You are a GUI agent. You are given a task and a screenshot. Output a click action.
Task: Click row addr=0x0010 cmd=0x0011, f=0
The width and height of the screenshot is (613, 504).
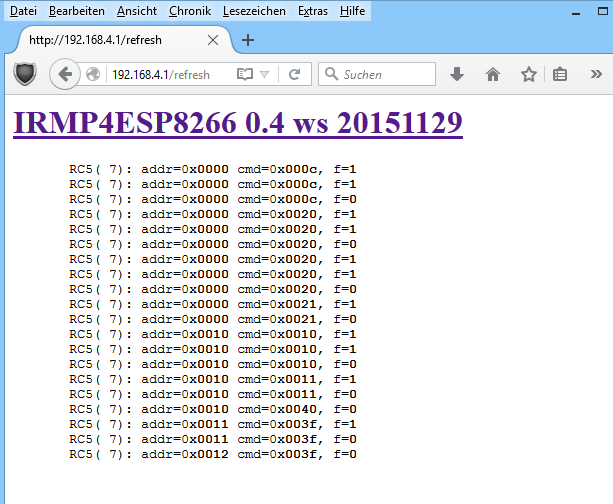coord(213,394)
